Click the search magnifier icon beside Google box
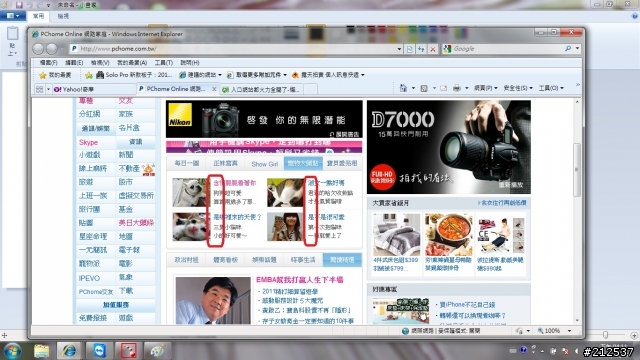640x360 pixels. click(568, 49)
